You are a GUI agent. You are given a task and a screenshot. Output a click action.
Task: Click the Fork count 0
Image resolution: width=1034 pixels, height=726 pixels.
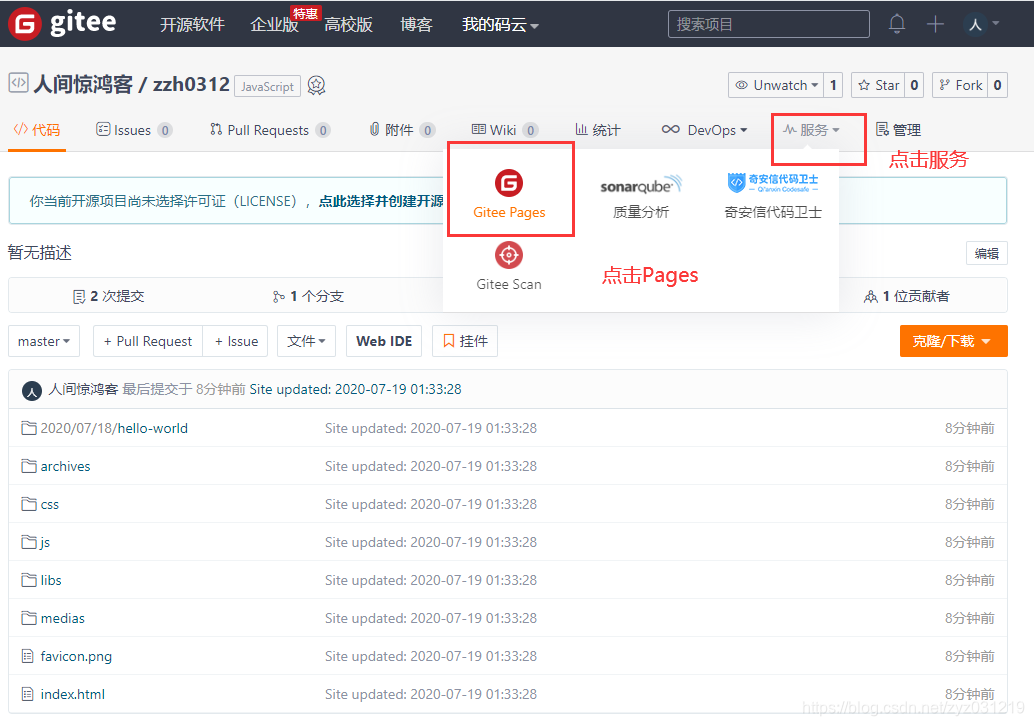pos(998,85)
